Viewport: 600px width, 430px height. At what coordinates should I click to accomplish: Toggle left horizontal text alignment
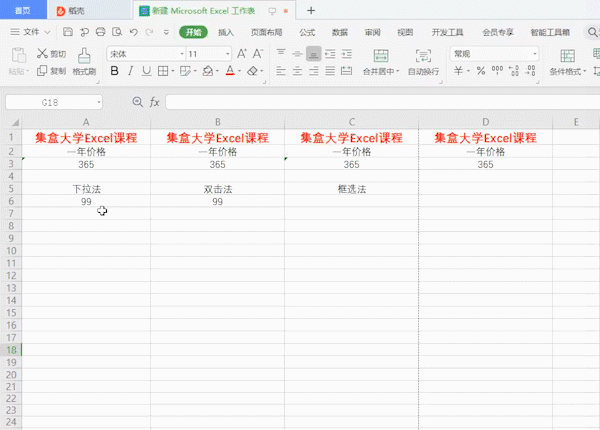click(x=281, y=71)
